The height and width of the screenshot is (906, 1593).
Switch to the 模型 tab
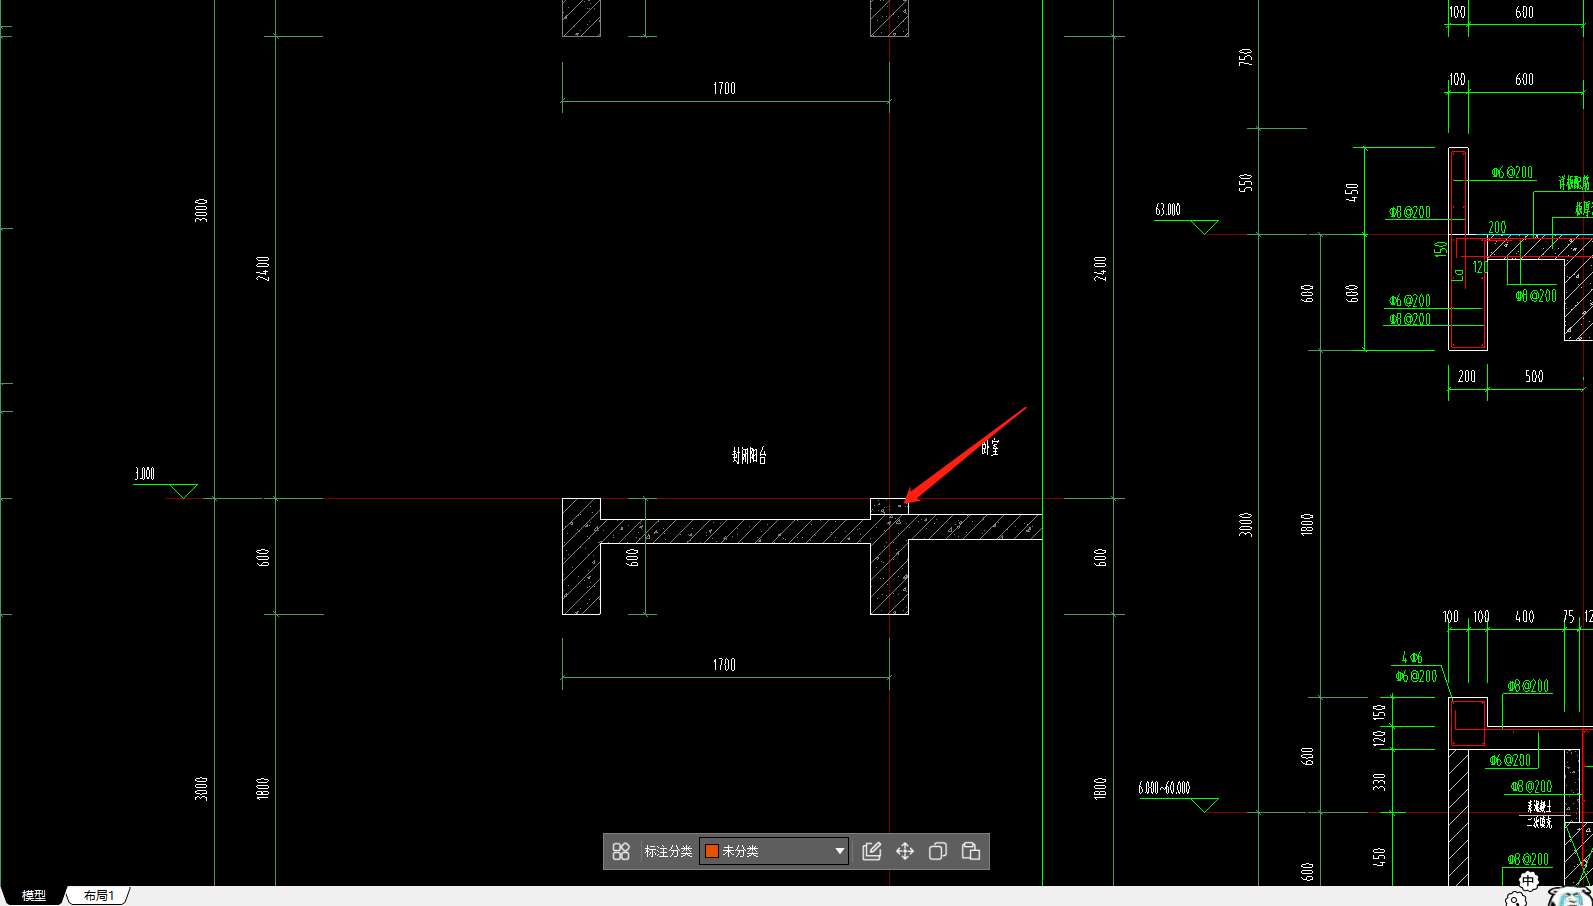point(34,896)
